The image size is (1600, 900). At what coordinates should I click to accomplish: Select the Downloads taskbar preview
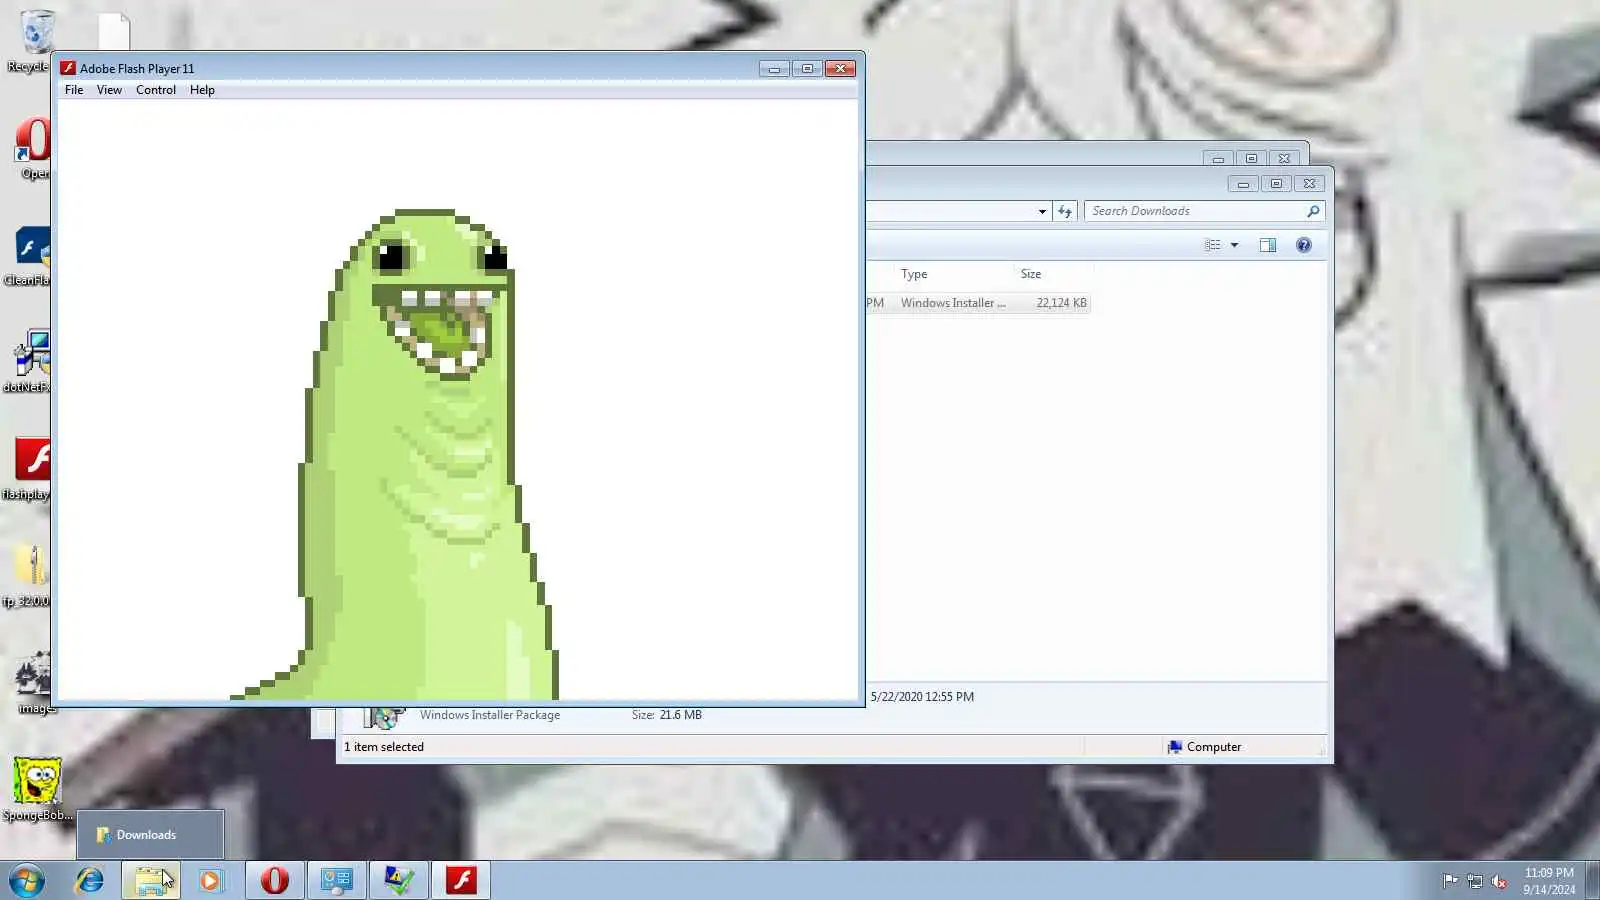point(150,835)
